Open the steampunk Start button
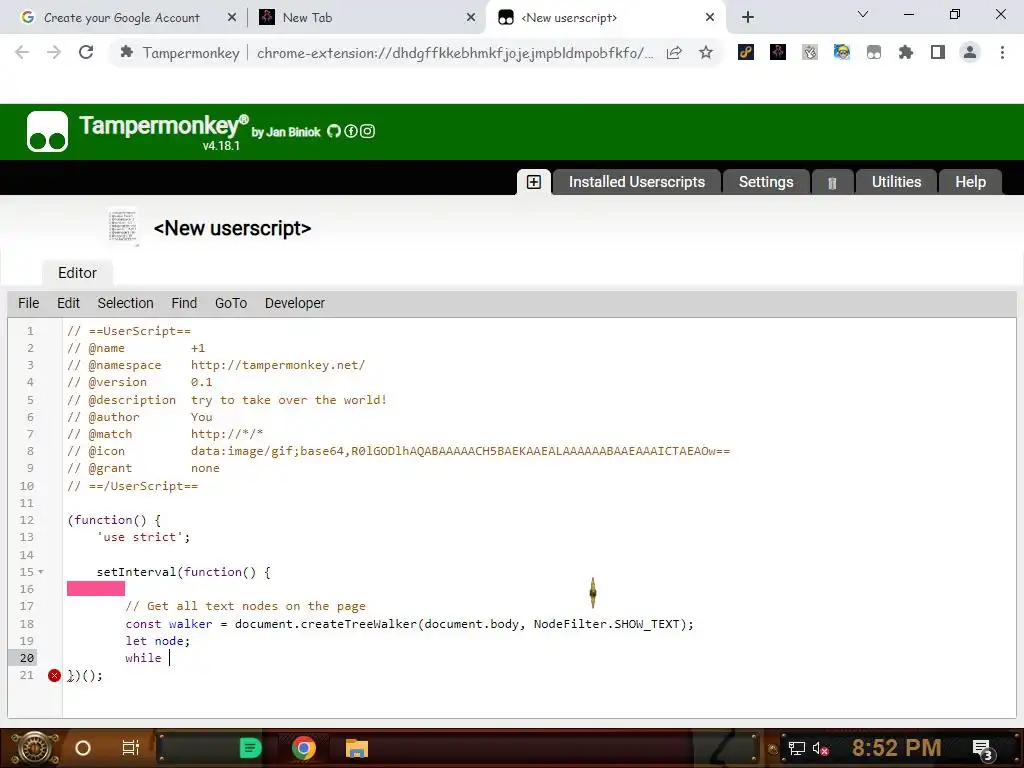Screen dimensions: 1024x768 point(34,748)
